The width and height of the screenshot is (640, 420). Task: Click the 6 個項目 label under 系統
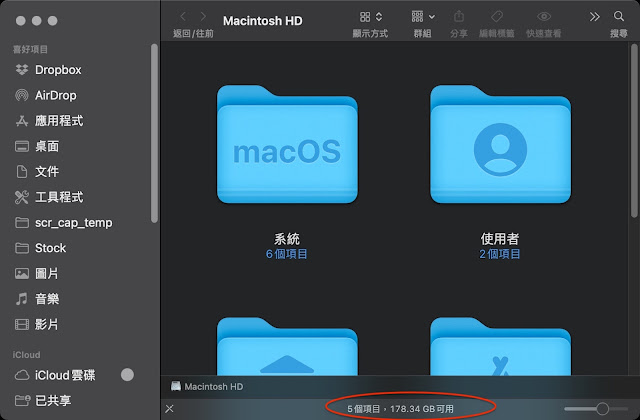(x=287, y=254)
